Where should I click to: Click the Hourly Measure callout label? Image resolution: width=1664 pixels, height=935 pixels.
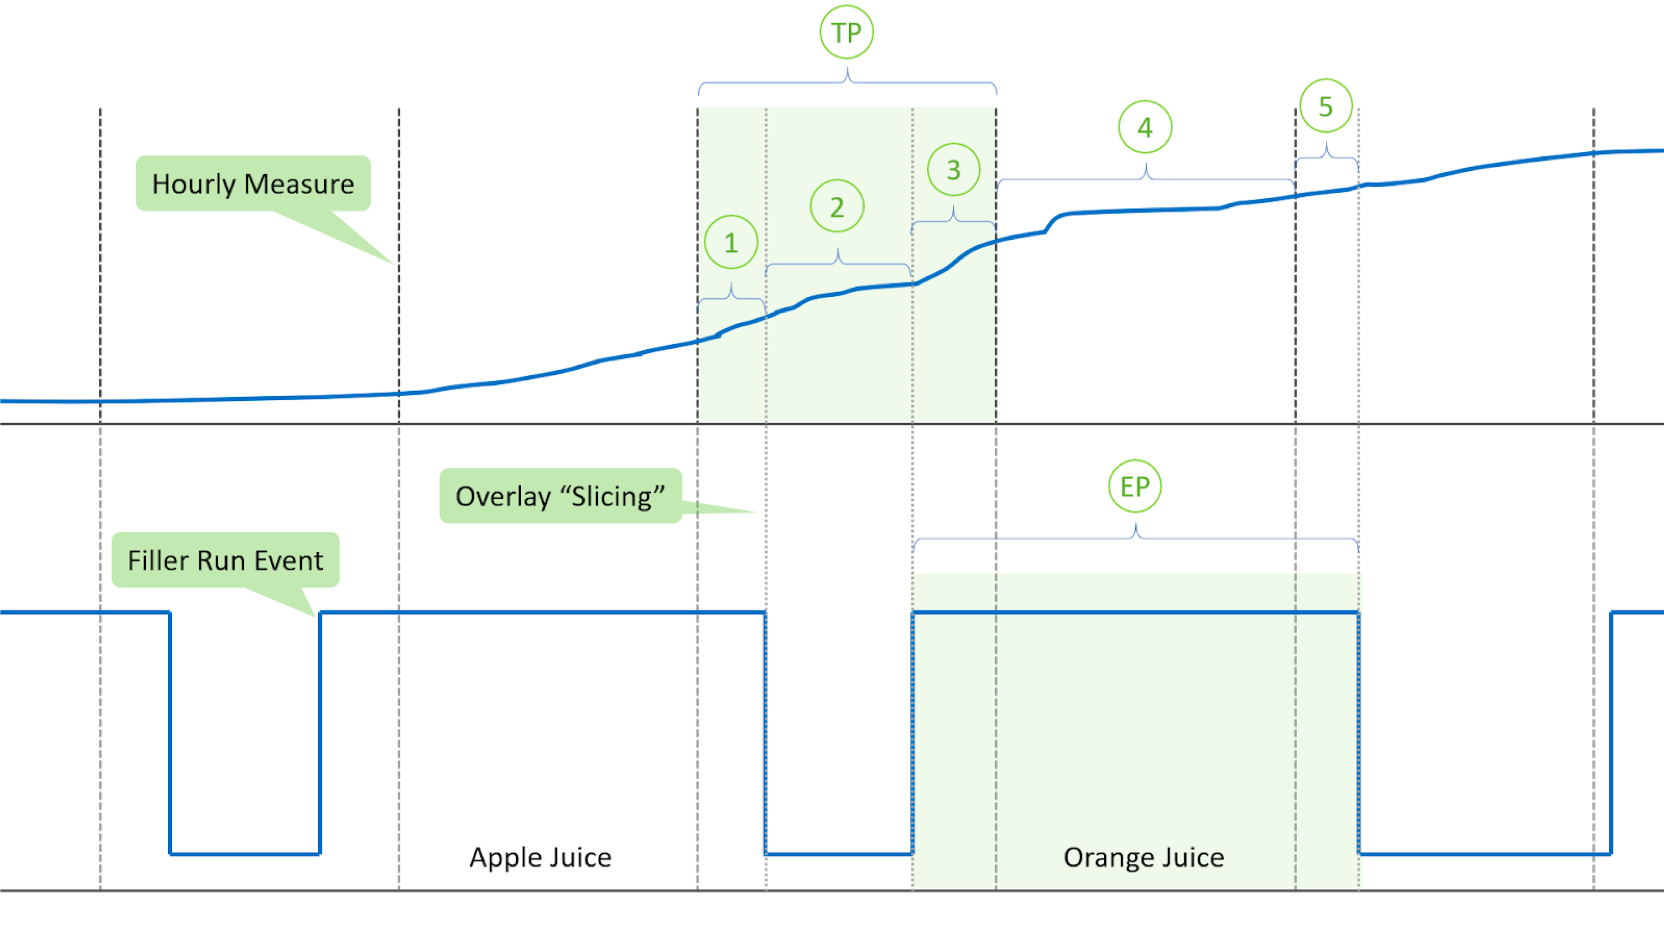click(x=253, y=184)
